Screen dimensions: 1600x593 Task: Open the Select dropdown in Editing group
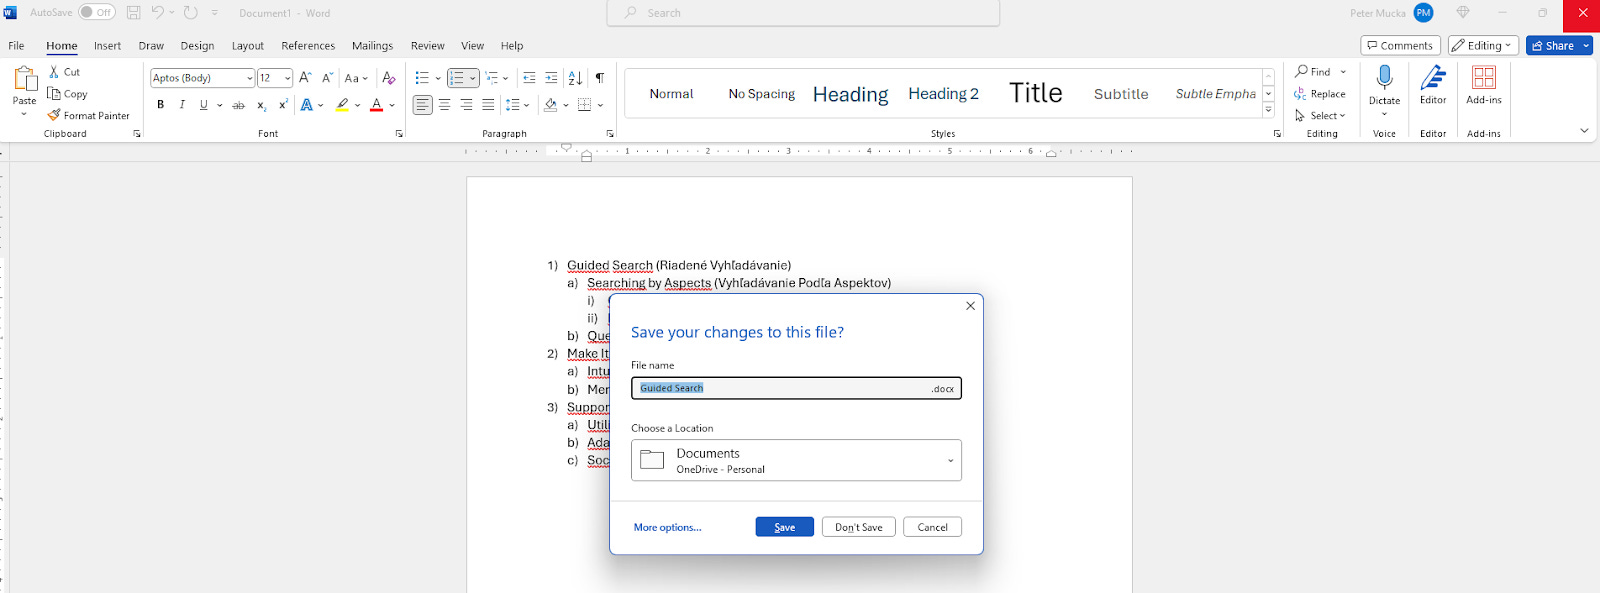click(1320, 116)
